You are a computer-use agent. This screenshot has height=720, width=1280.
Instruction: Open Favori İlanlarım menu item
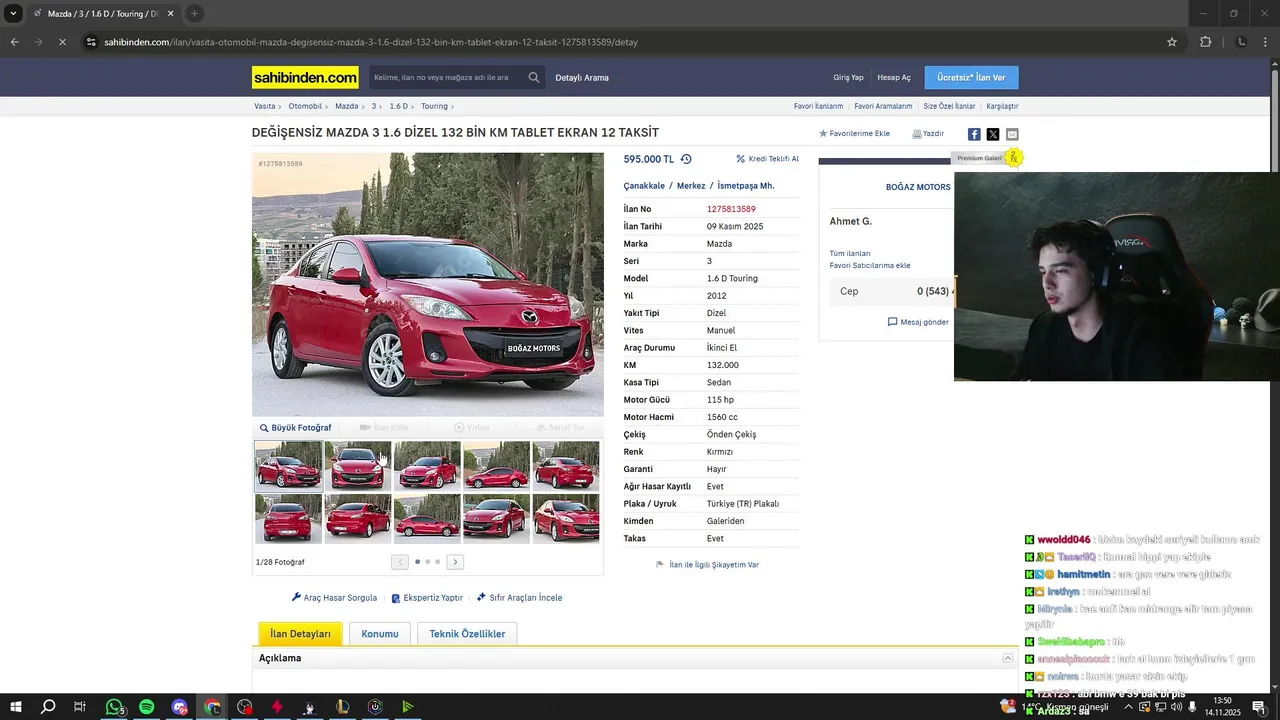818,106
